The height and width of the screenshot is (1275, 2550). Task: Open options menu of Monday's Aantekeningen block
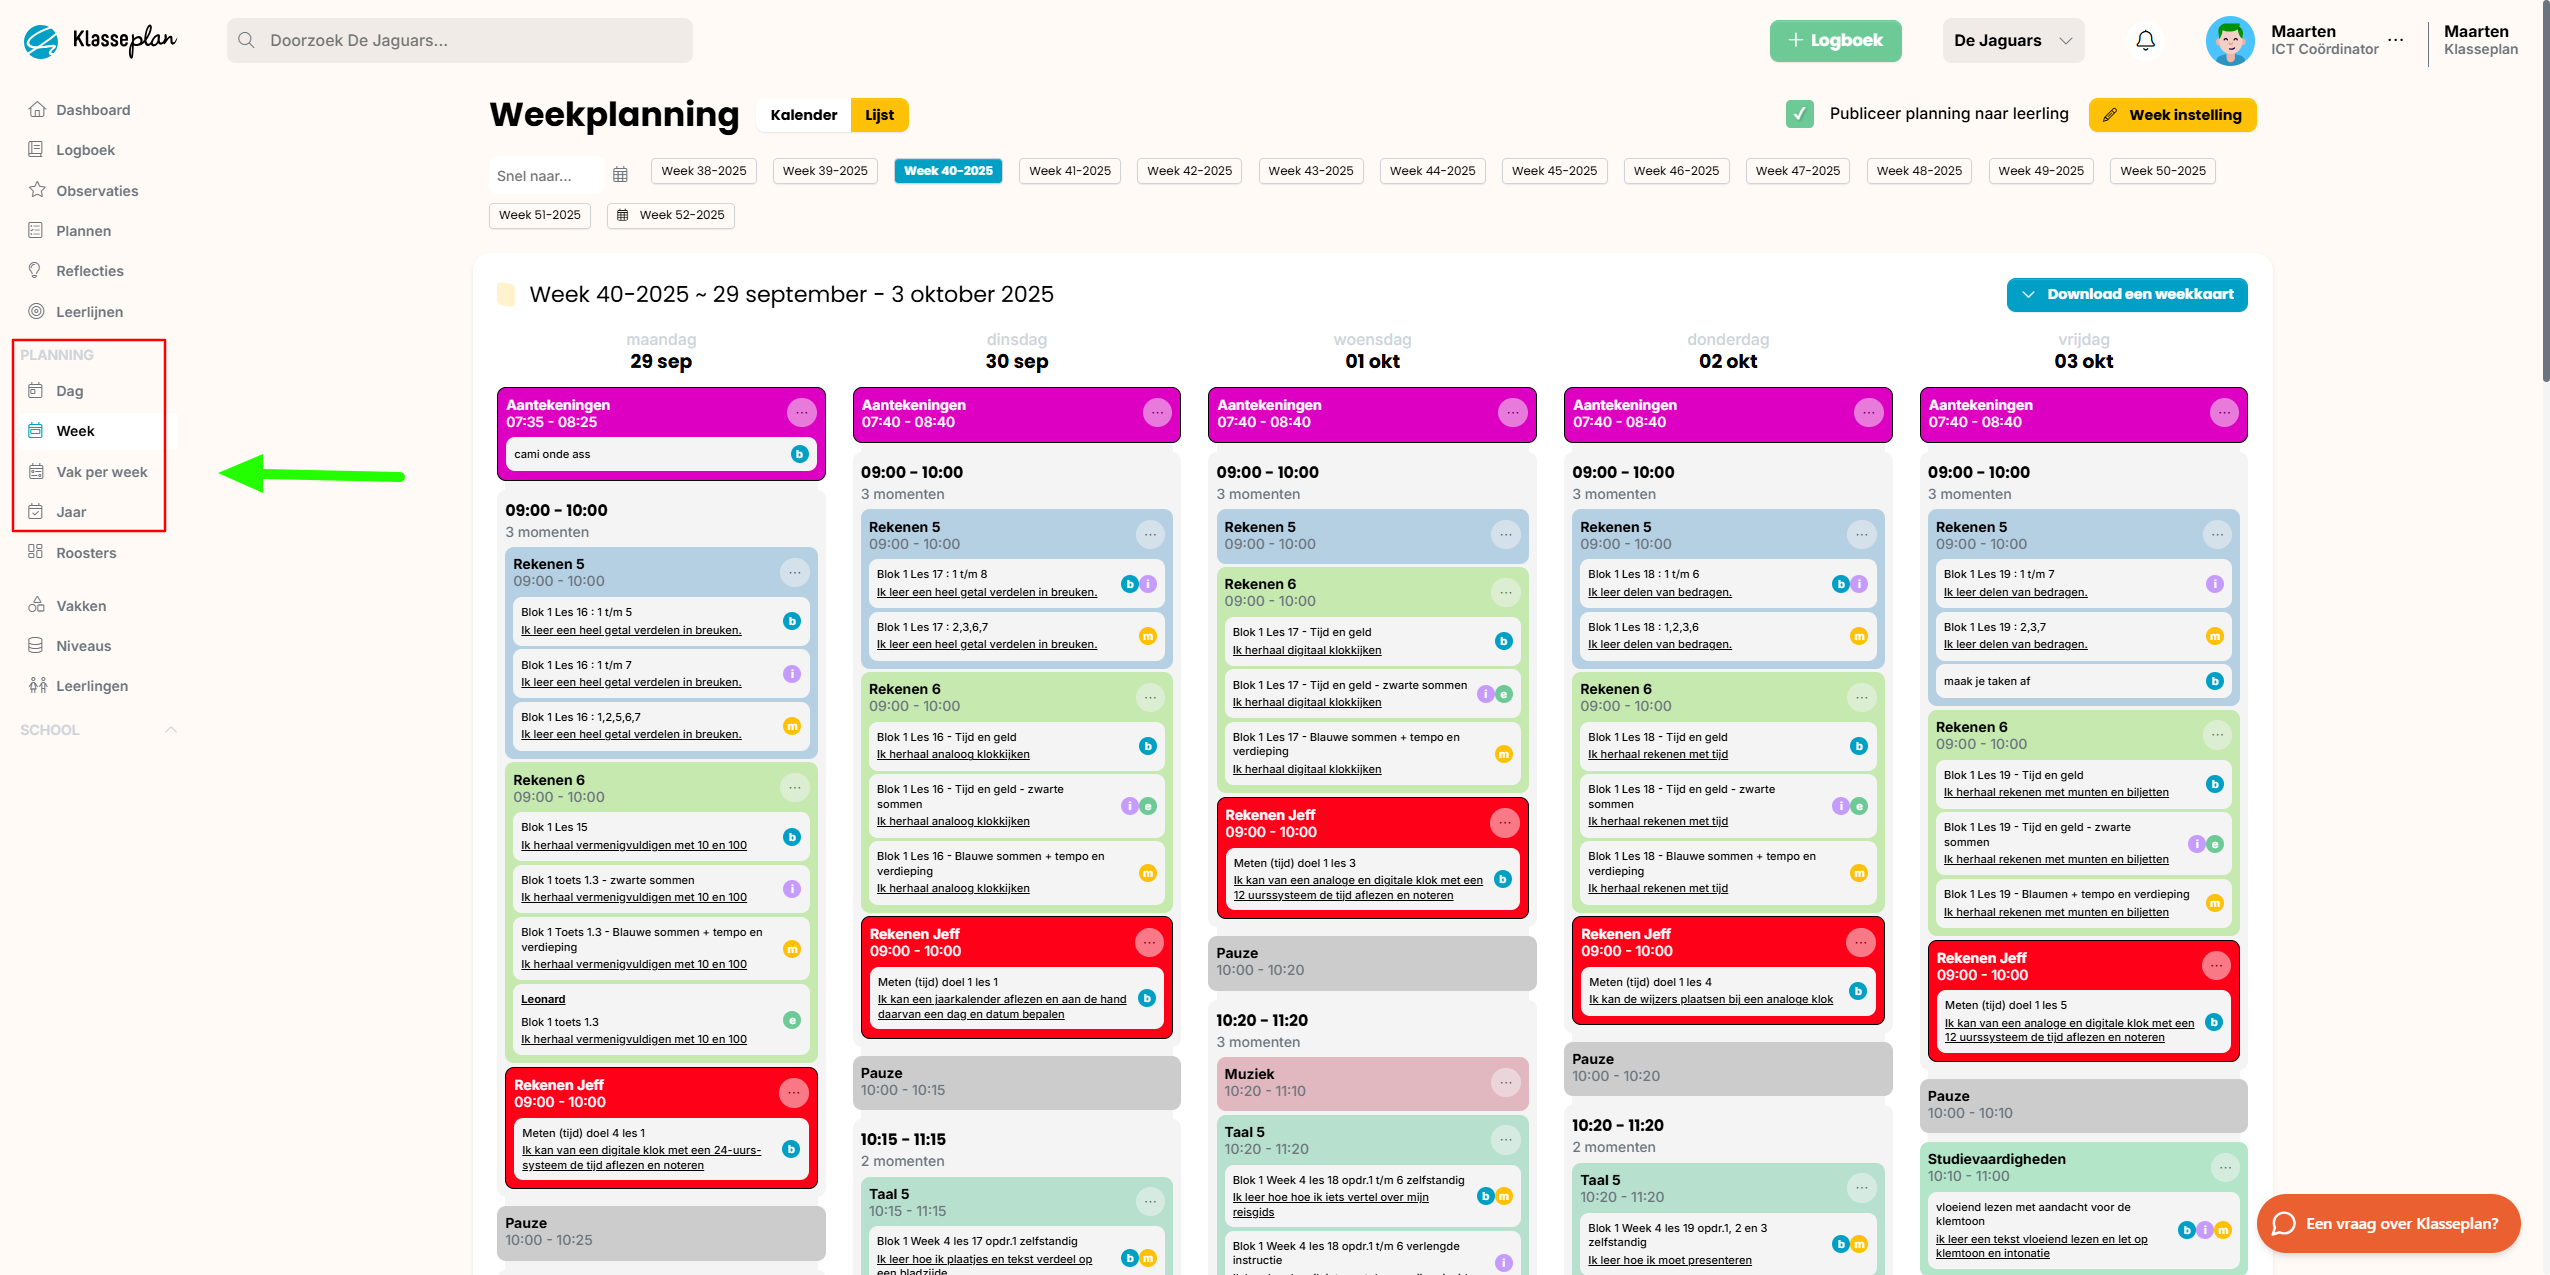click(801, 413)
